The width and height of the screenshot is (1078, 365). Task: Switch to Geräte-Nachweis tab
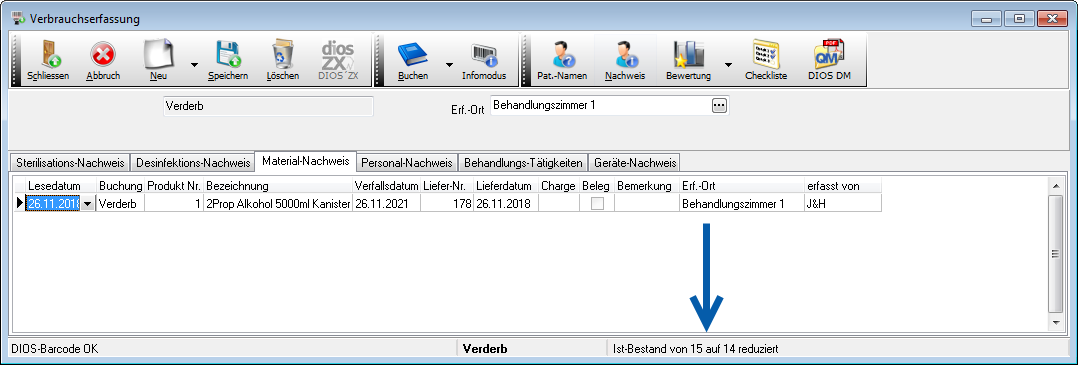coord(635,163)
